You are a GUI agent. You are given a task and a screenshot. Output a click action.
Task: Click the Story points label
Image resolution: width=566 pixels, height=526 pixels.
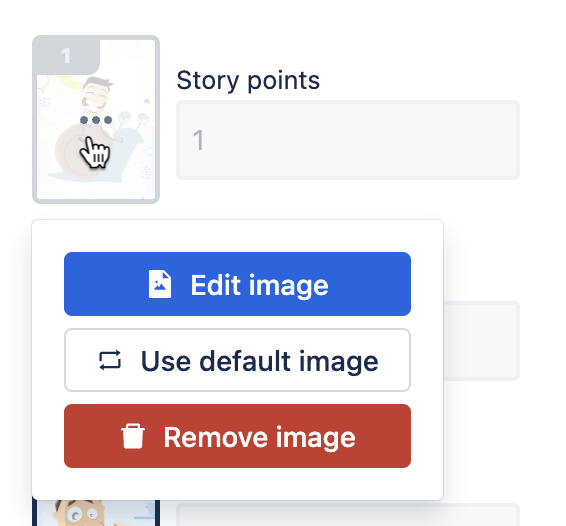tap(248, 80)
